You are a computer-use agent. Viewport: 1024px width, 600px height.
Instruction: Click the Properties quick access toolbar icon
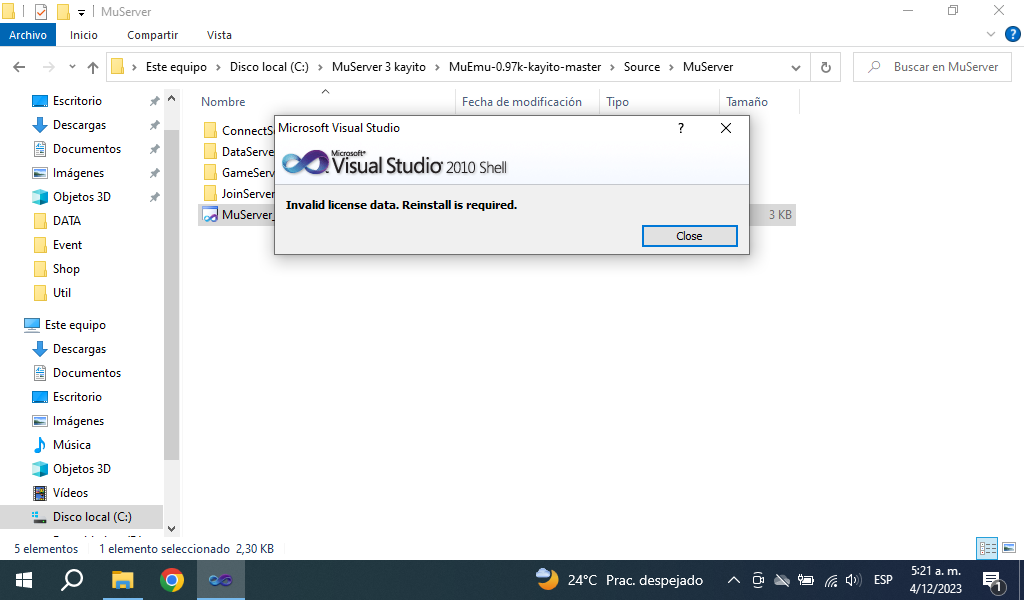coord(40,11)
